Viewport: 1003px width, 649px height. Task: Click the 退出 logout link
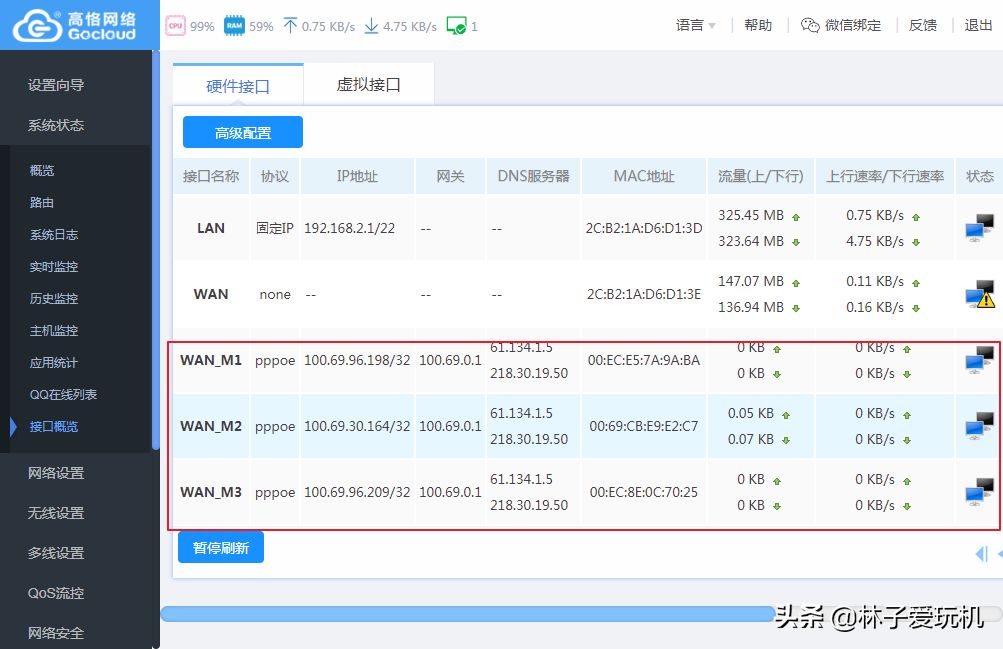(978, 26)
